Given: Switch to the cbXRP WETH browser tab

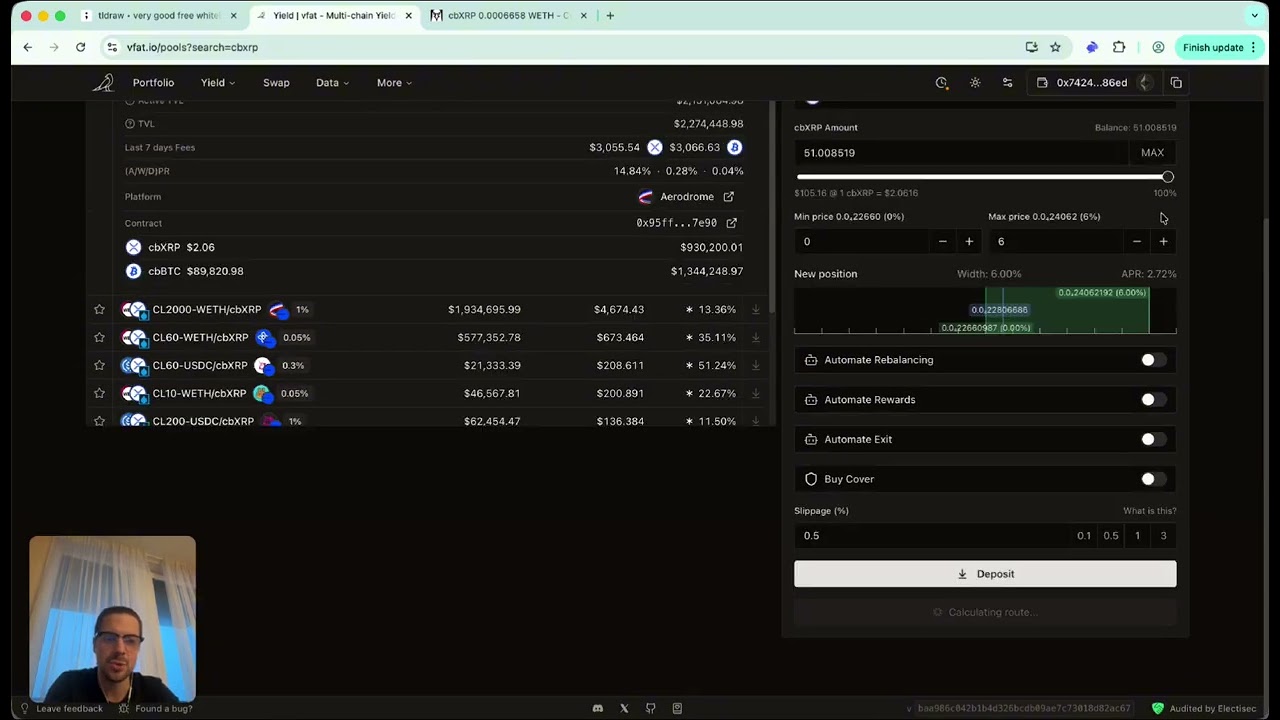Looking at the screenshot, I should (508, 16).
